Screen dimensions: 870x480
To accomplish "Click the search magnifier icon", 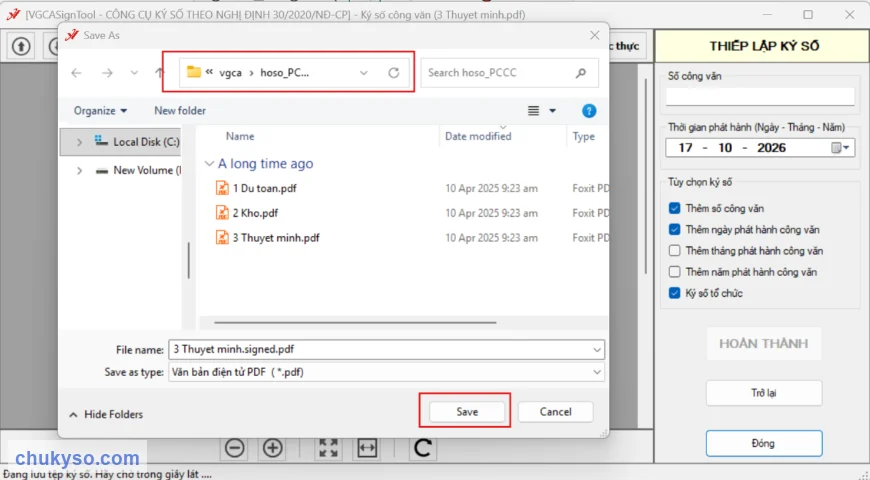I will pyautogui.click(x=581, y=73).
